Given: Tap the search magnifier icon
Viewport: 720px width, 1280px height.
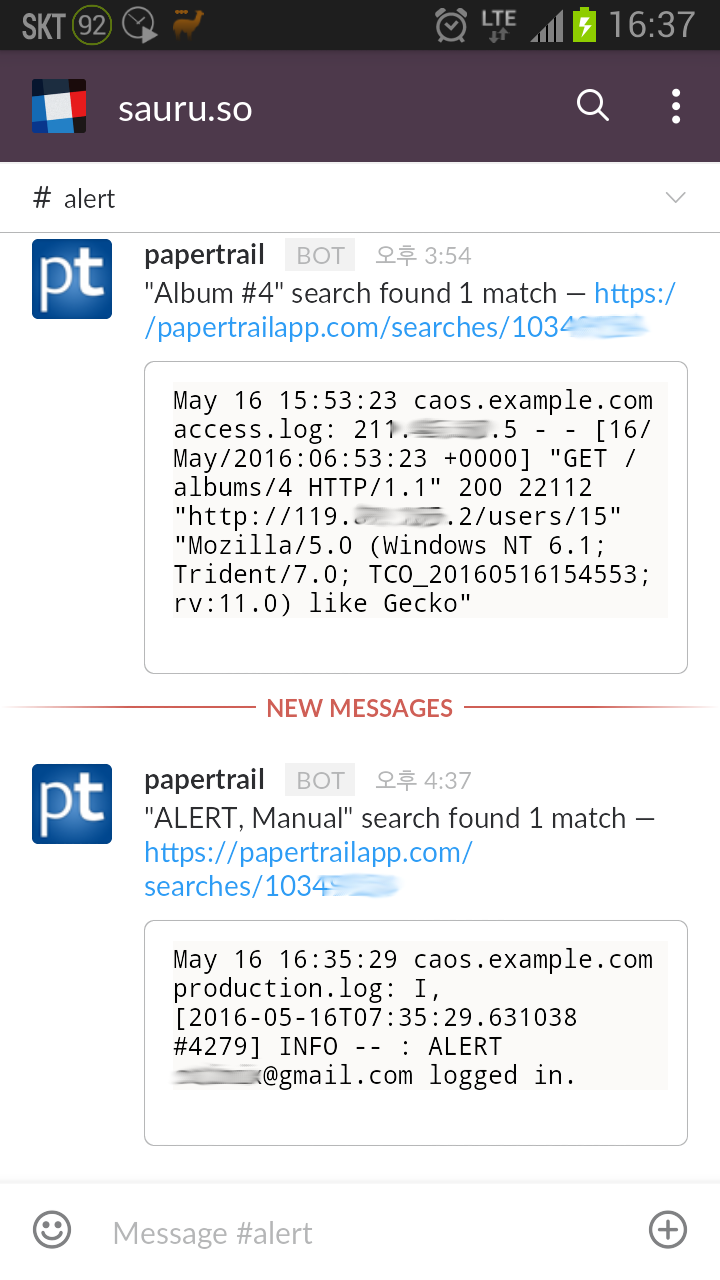Looking at the screenshot, I should [593, 105].
